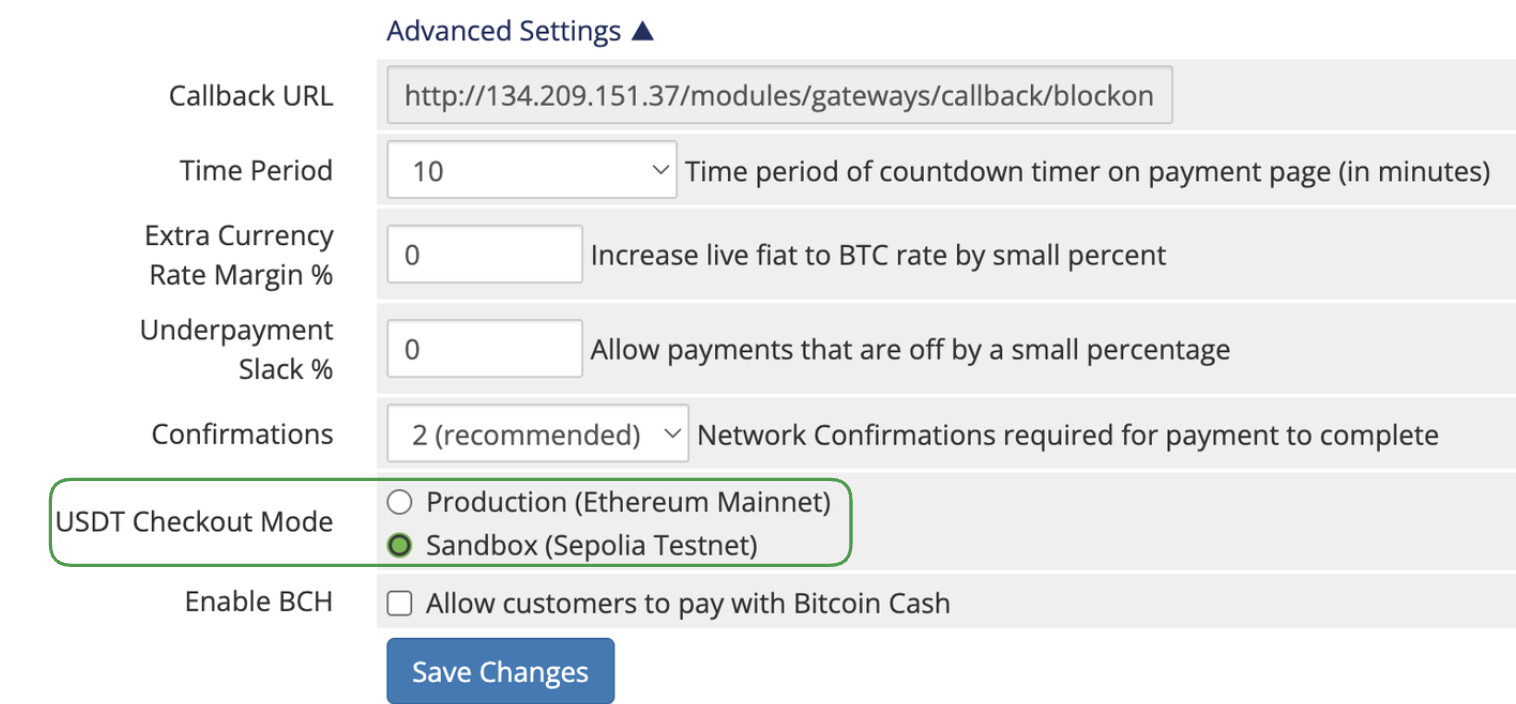Collapse the Advanced Settings triangle icon
The width and height of the screenshot is (1516, 704).
coord(643,32)
